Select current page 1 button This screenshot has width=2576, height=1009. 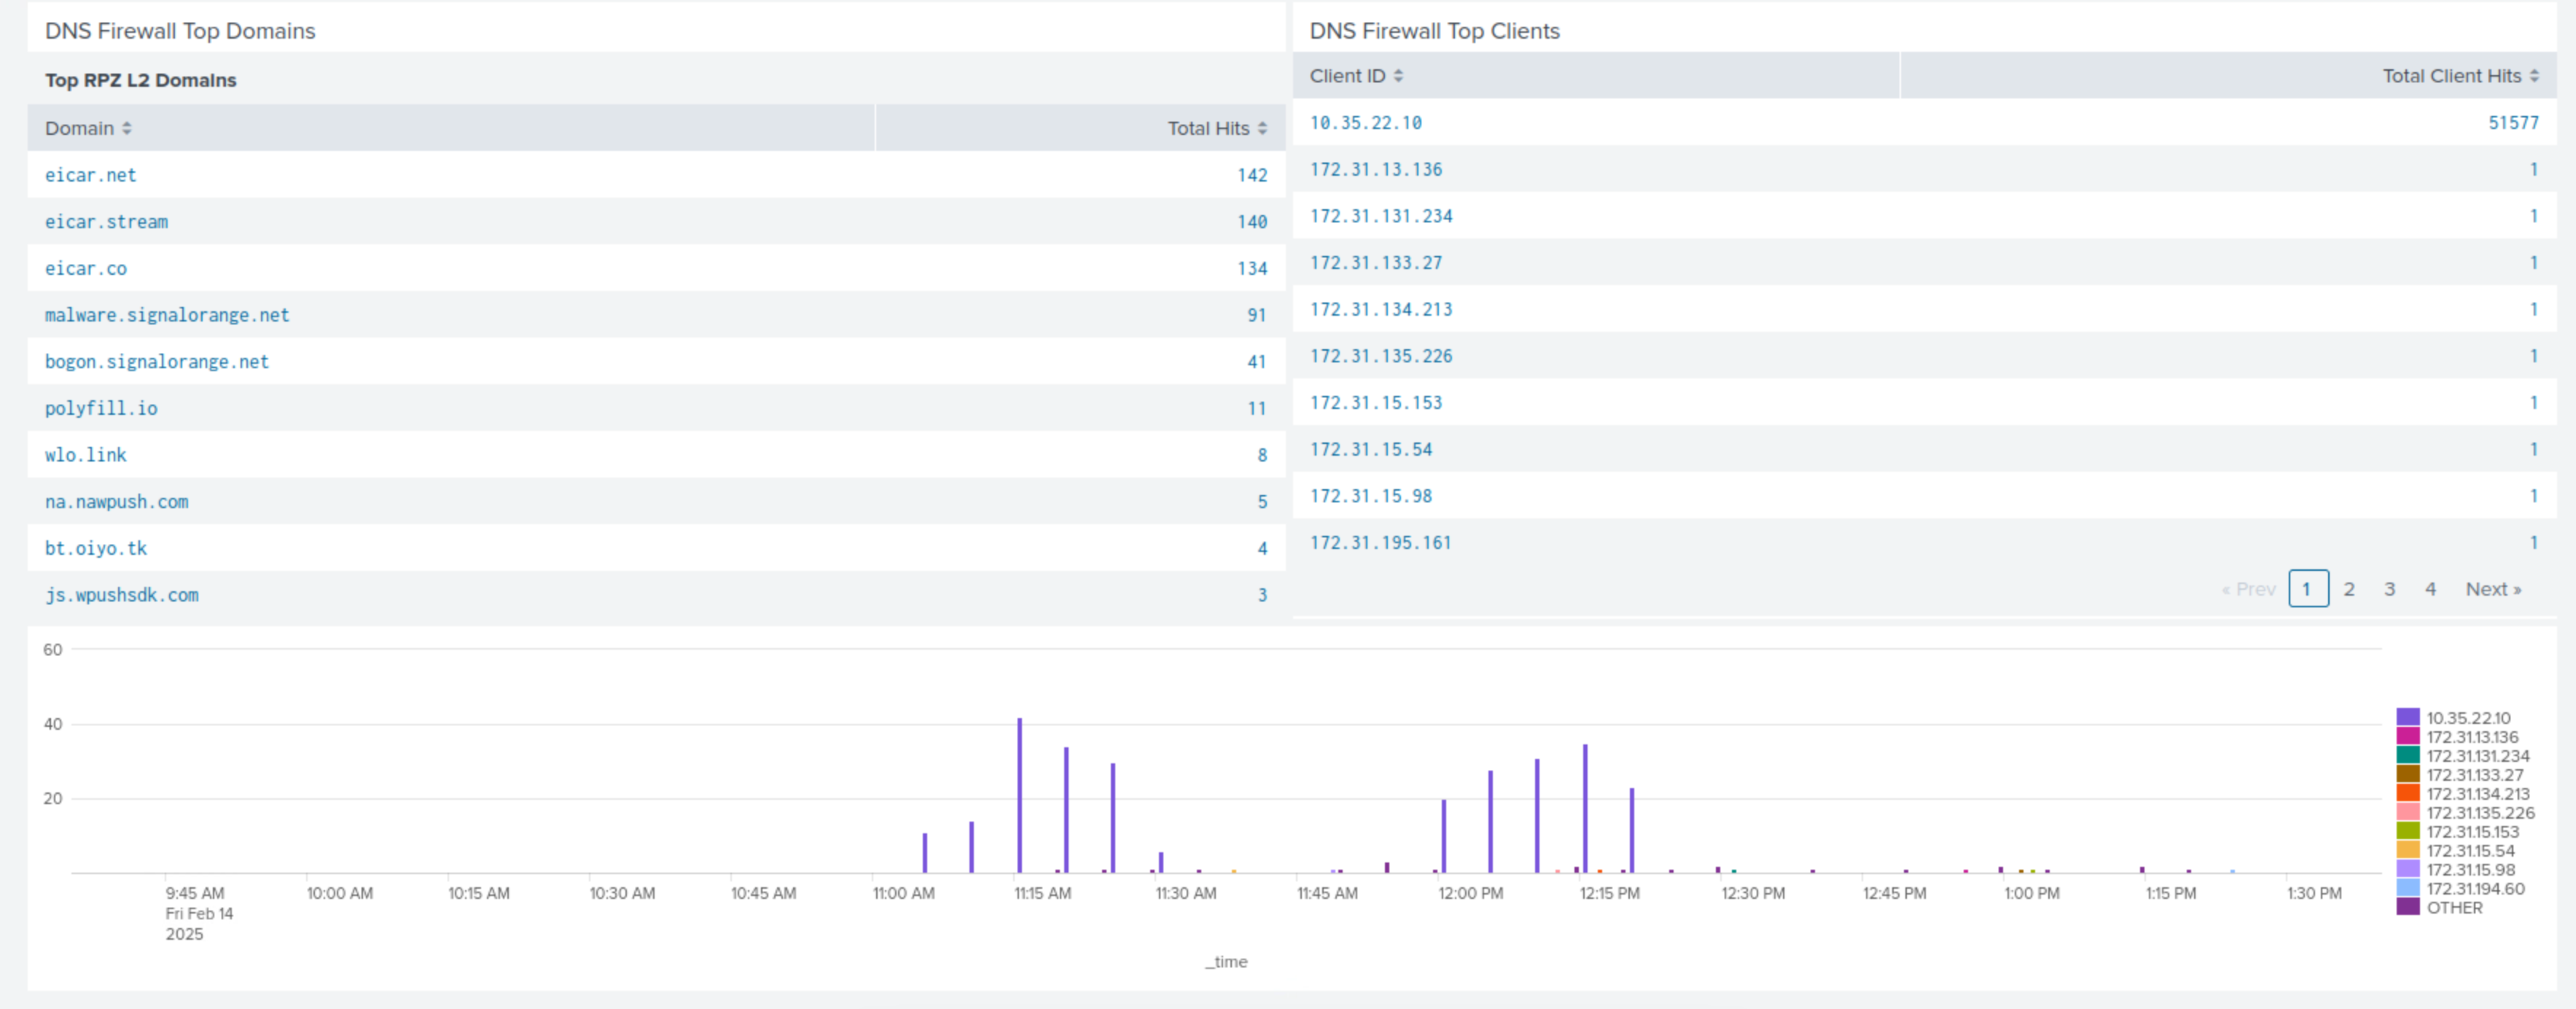(x=2308, y=589)
